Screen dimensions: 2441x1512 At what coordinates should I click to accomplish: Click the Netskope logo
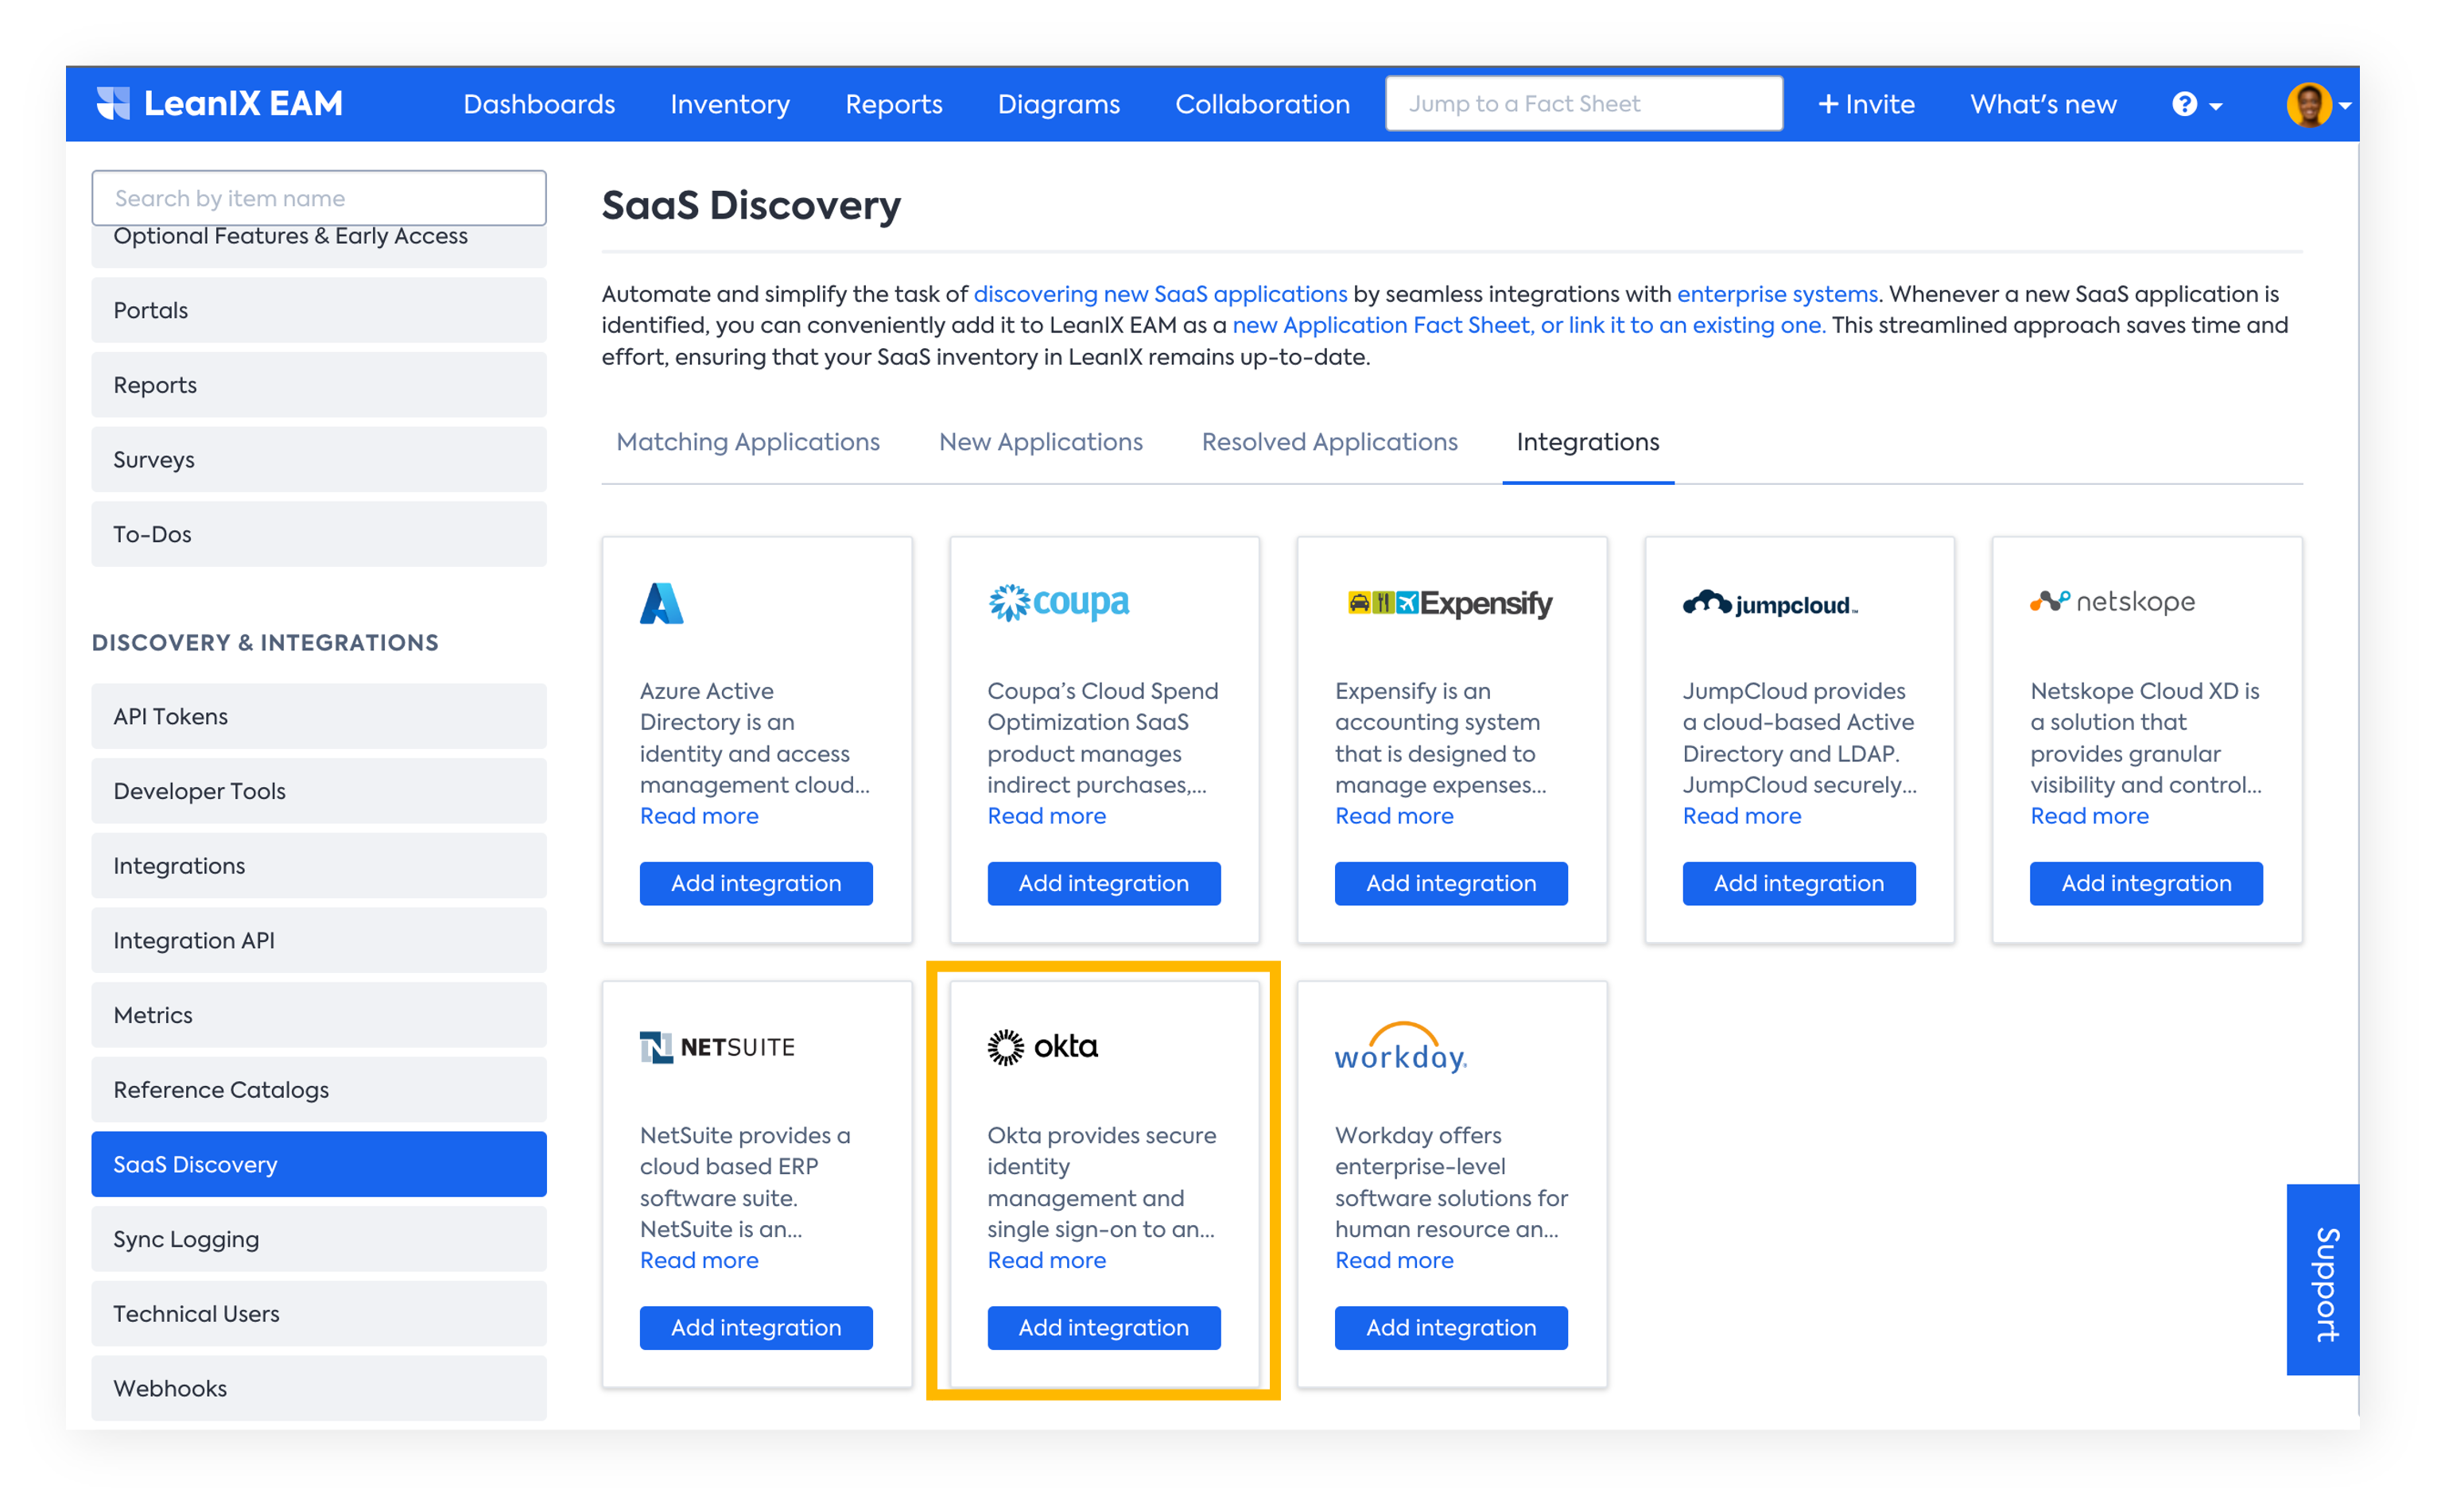click(2111, 601)
